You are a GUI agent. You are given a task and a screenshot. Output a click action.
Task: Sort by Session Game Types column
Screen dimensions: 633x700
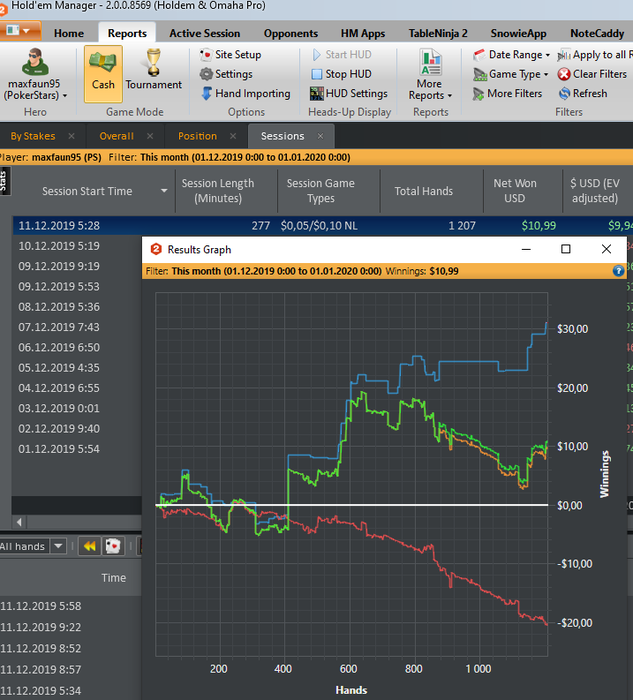click(x=321, y=191)
